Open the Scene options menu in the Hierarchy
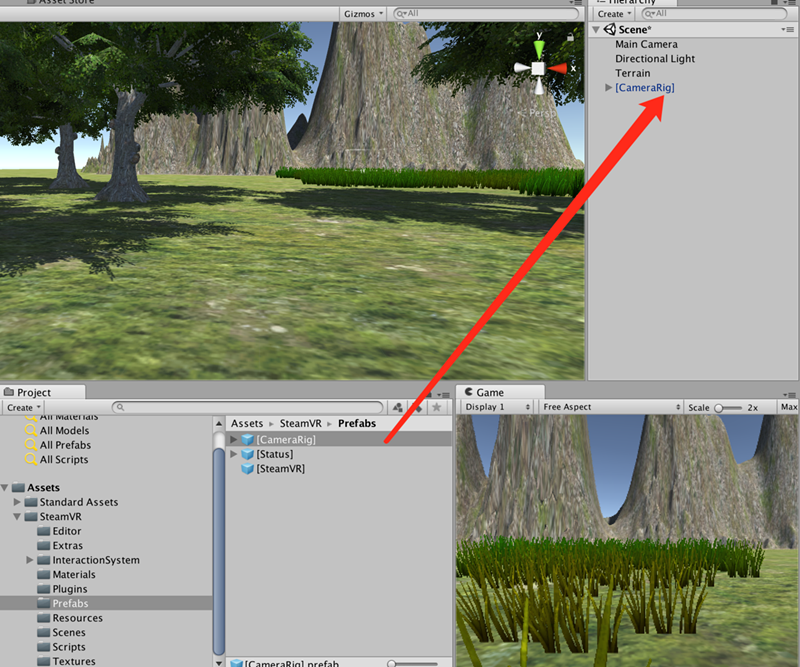 789,30
